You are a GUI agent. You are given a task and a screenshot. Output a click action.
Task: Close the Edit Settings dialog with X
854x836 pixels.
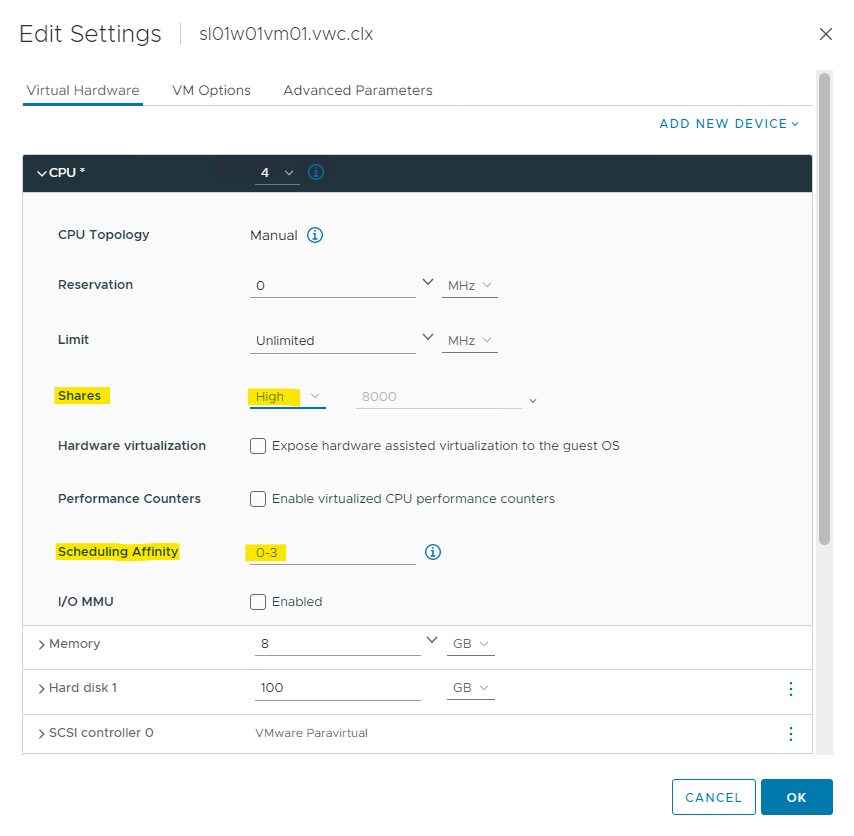(x=826, y=34)
